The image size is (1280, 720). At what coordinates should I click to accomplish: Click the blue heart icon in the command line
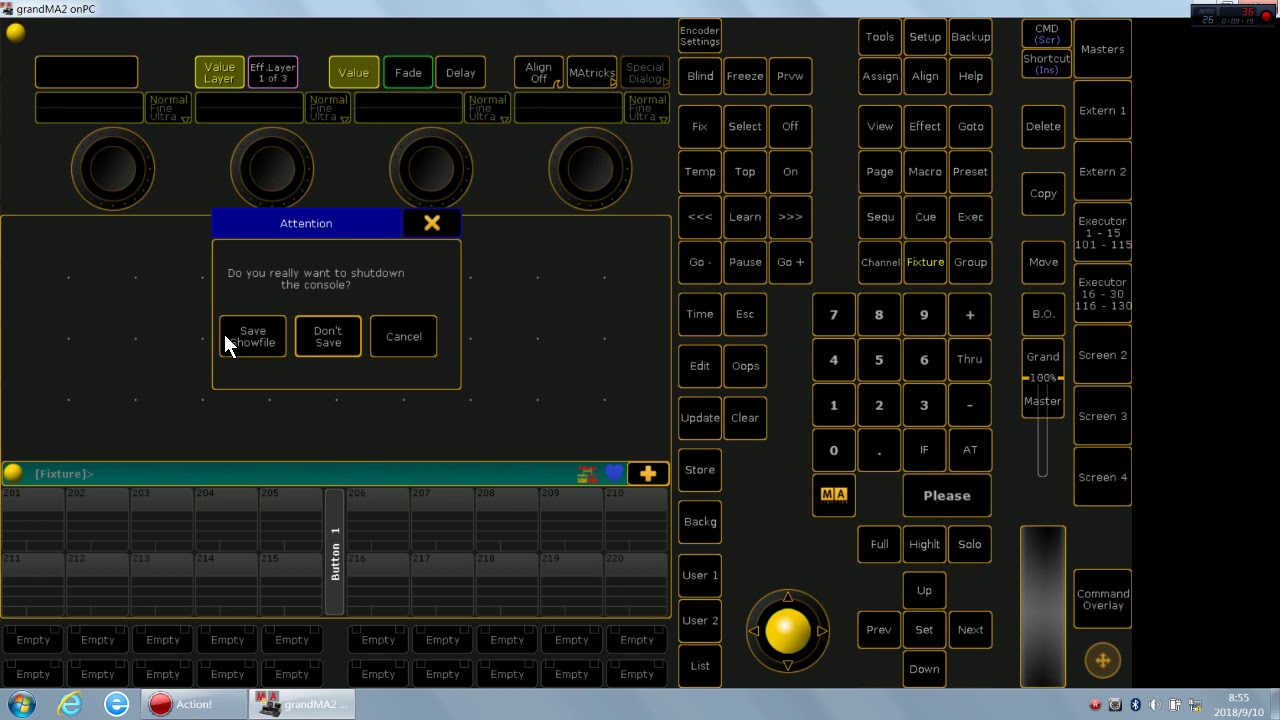614,474
